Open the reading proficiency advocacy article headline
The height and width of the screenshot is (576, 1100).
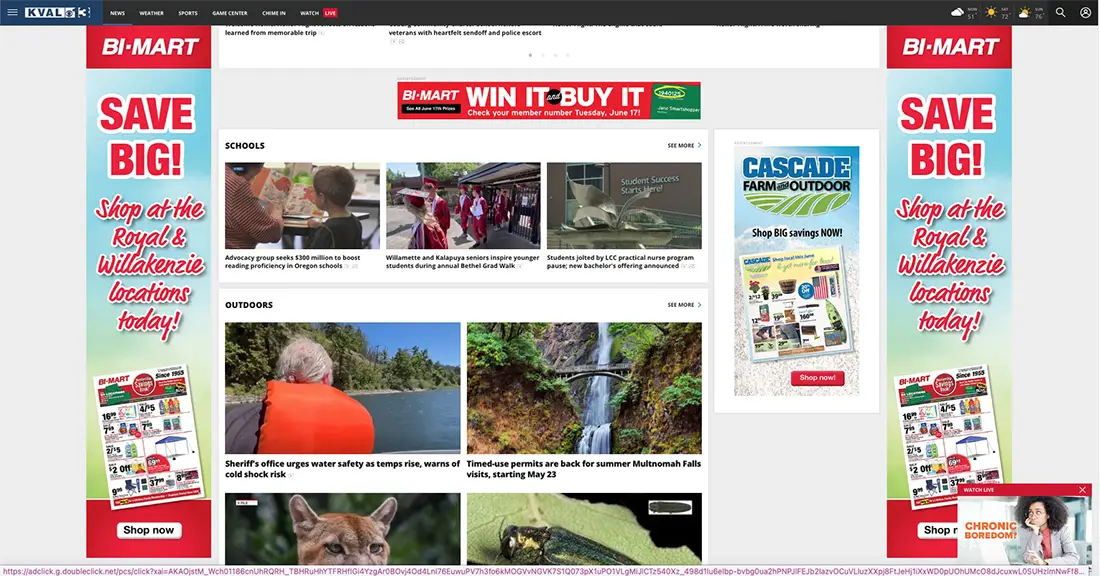(293, 262)
